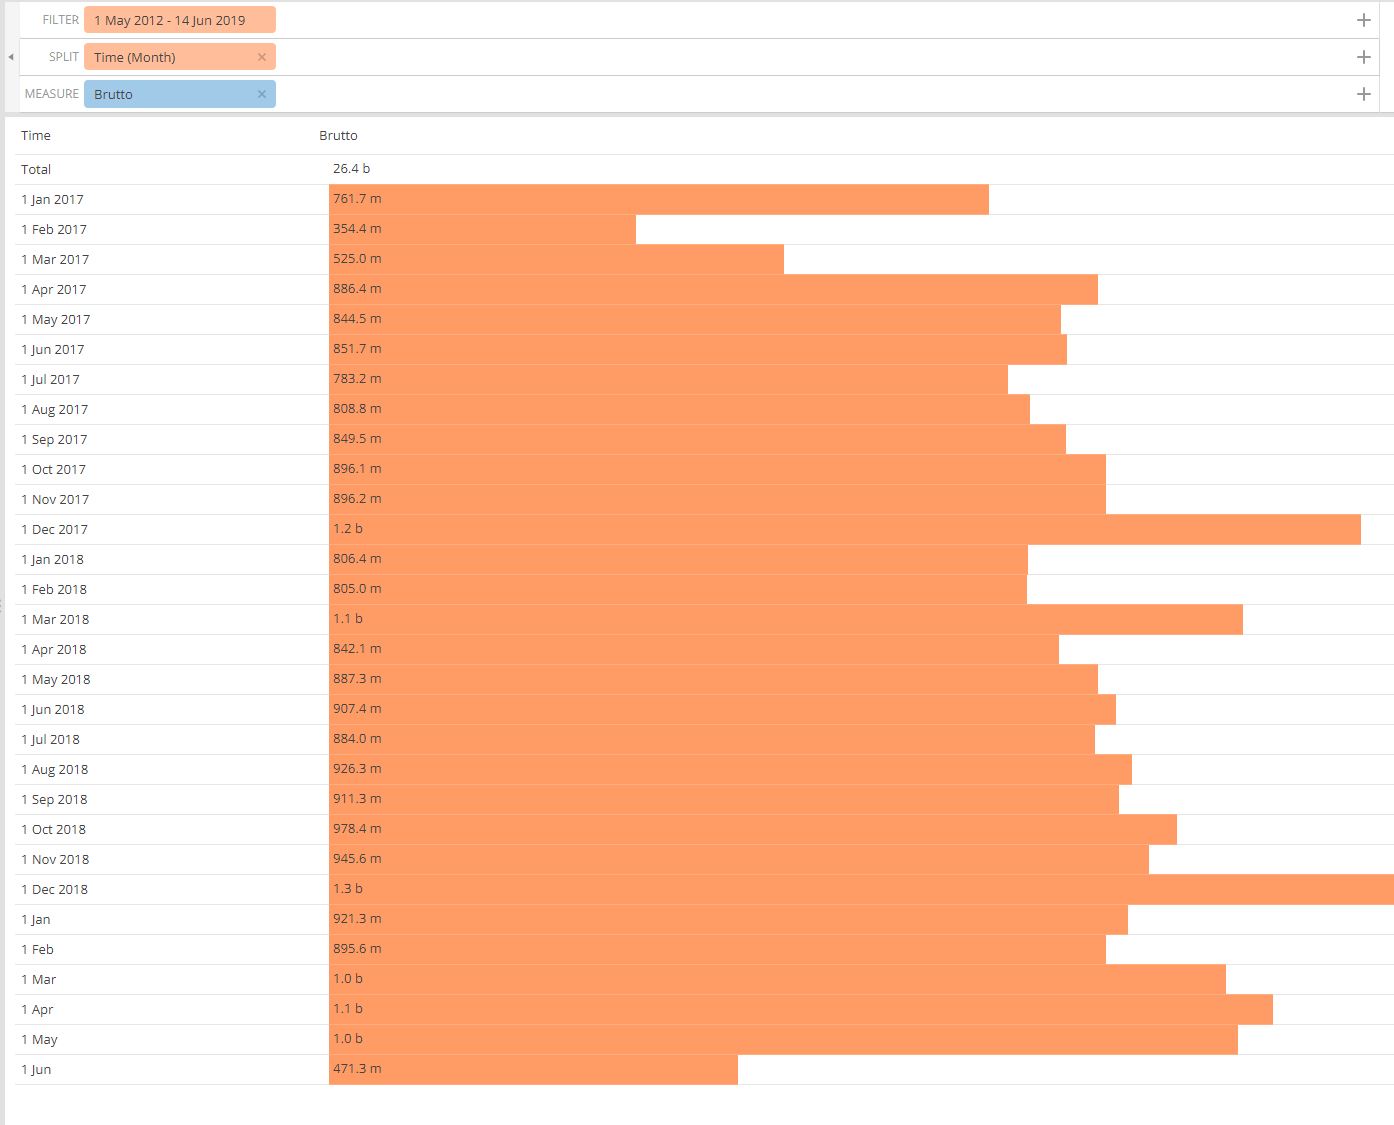Click the 26.4 b total value
The height and width of the screenshot is (1125, 1394).
(351, 168)
